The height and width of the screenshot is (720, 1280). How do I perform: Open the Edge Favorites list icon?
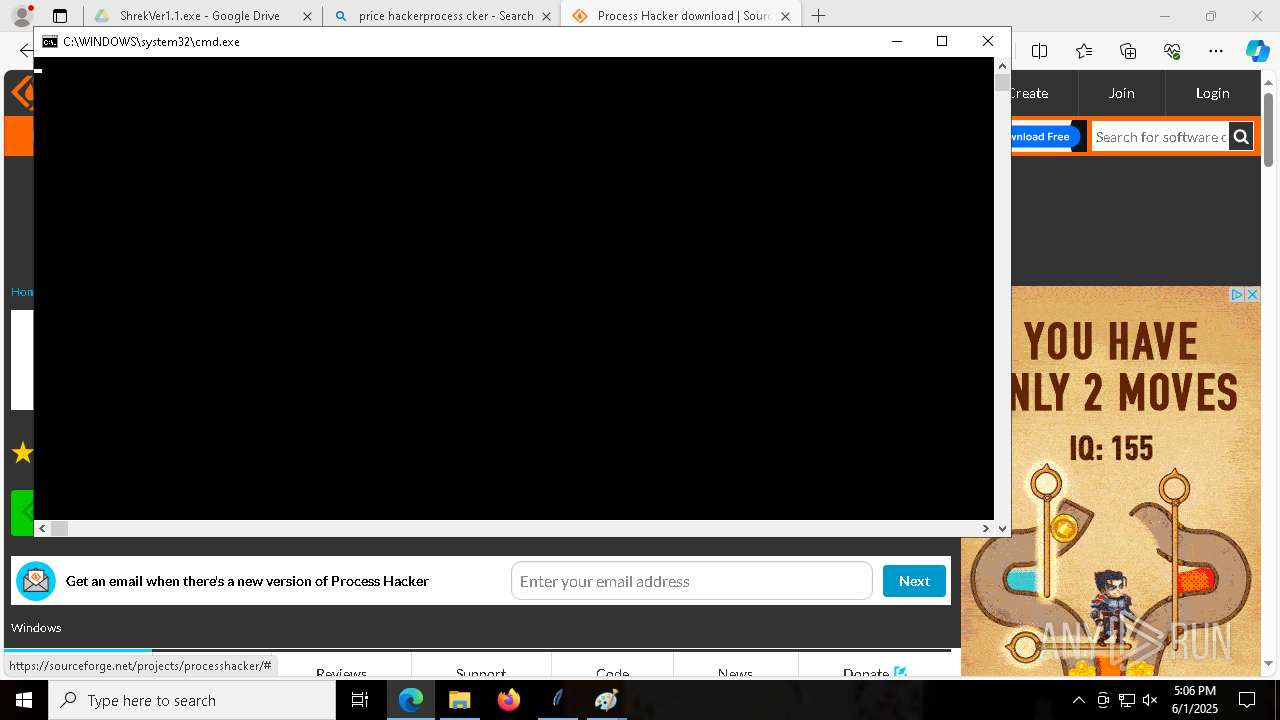point(1084,51)
